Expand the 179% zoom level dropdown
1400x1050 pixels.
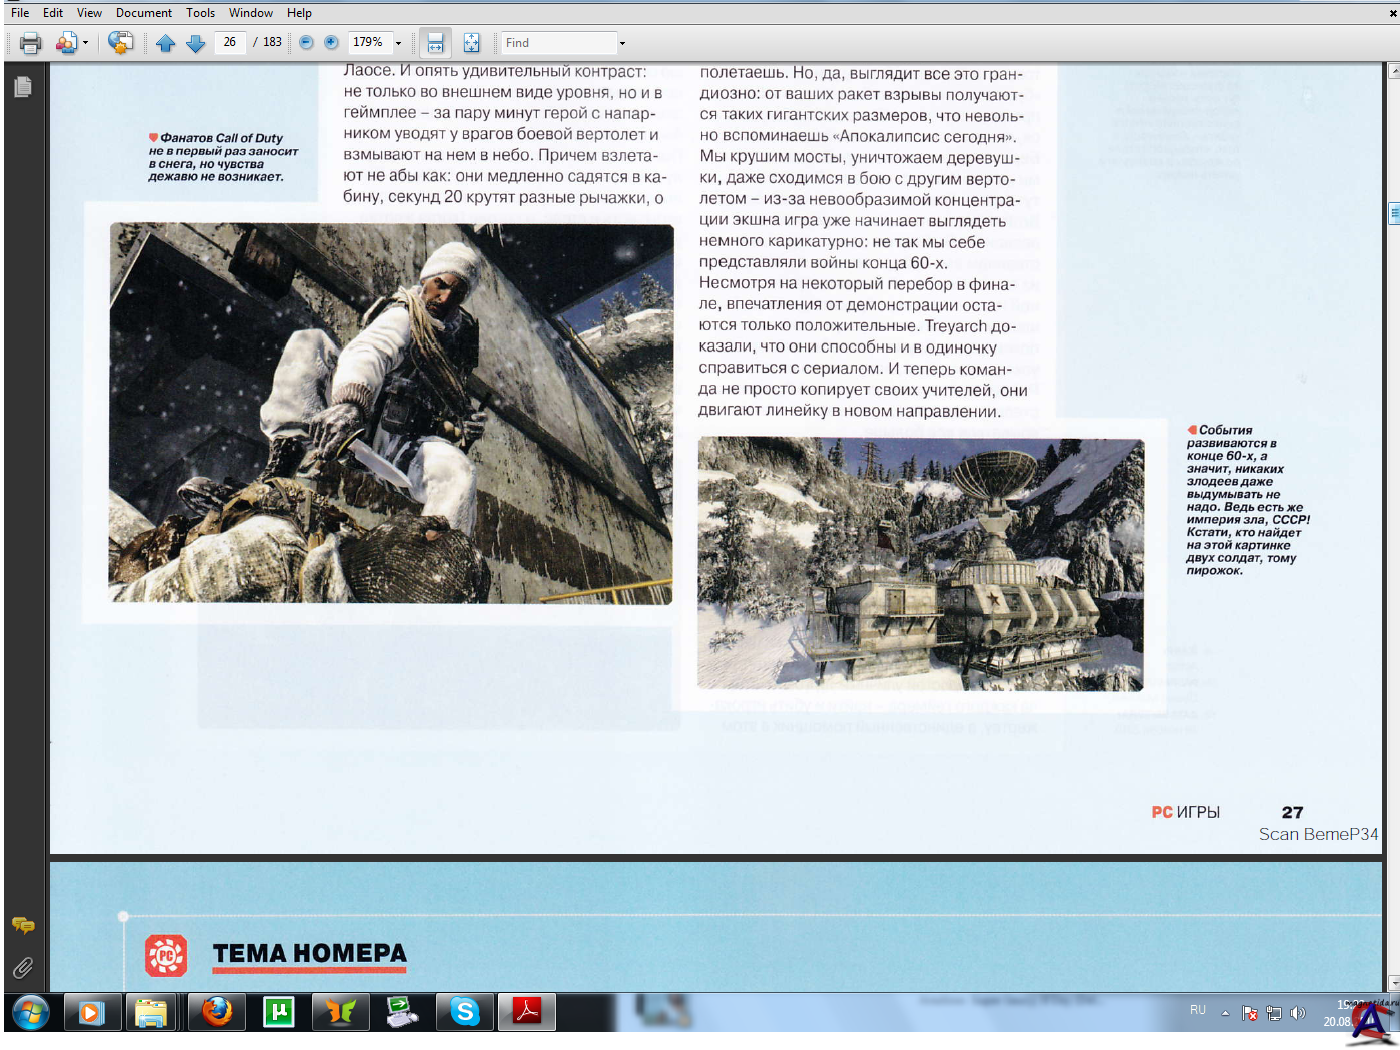tap(398, 43)
